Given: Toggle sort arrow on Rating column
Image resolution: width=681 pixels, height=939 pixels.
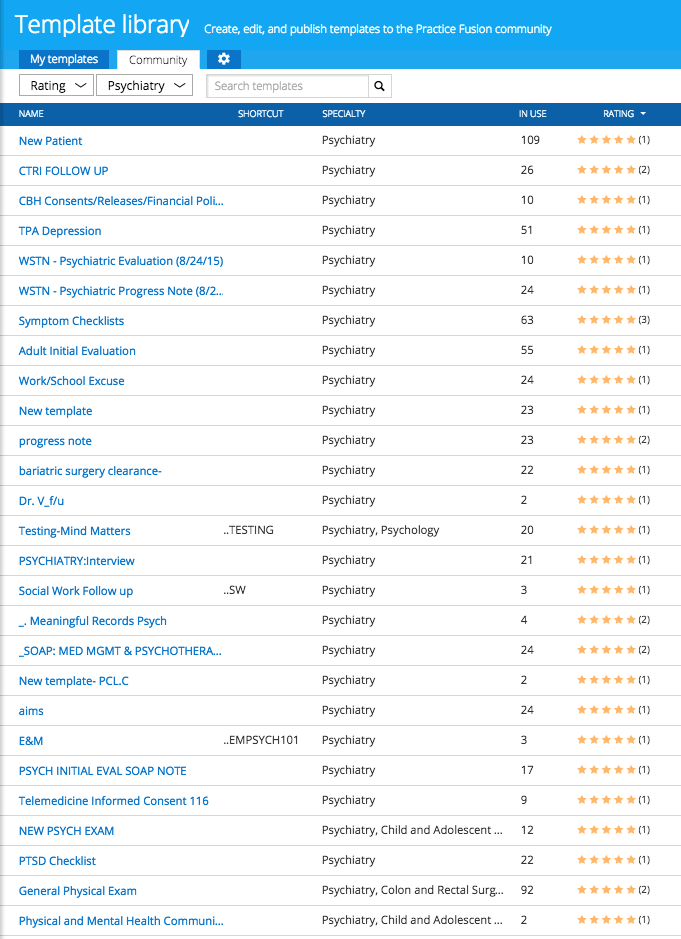Looking at the screenshot, I should pos(643,114).
